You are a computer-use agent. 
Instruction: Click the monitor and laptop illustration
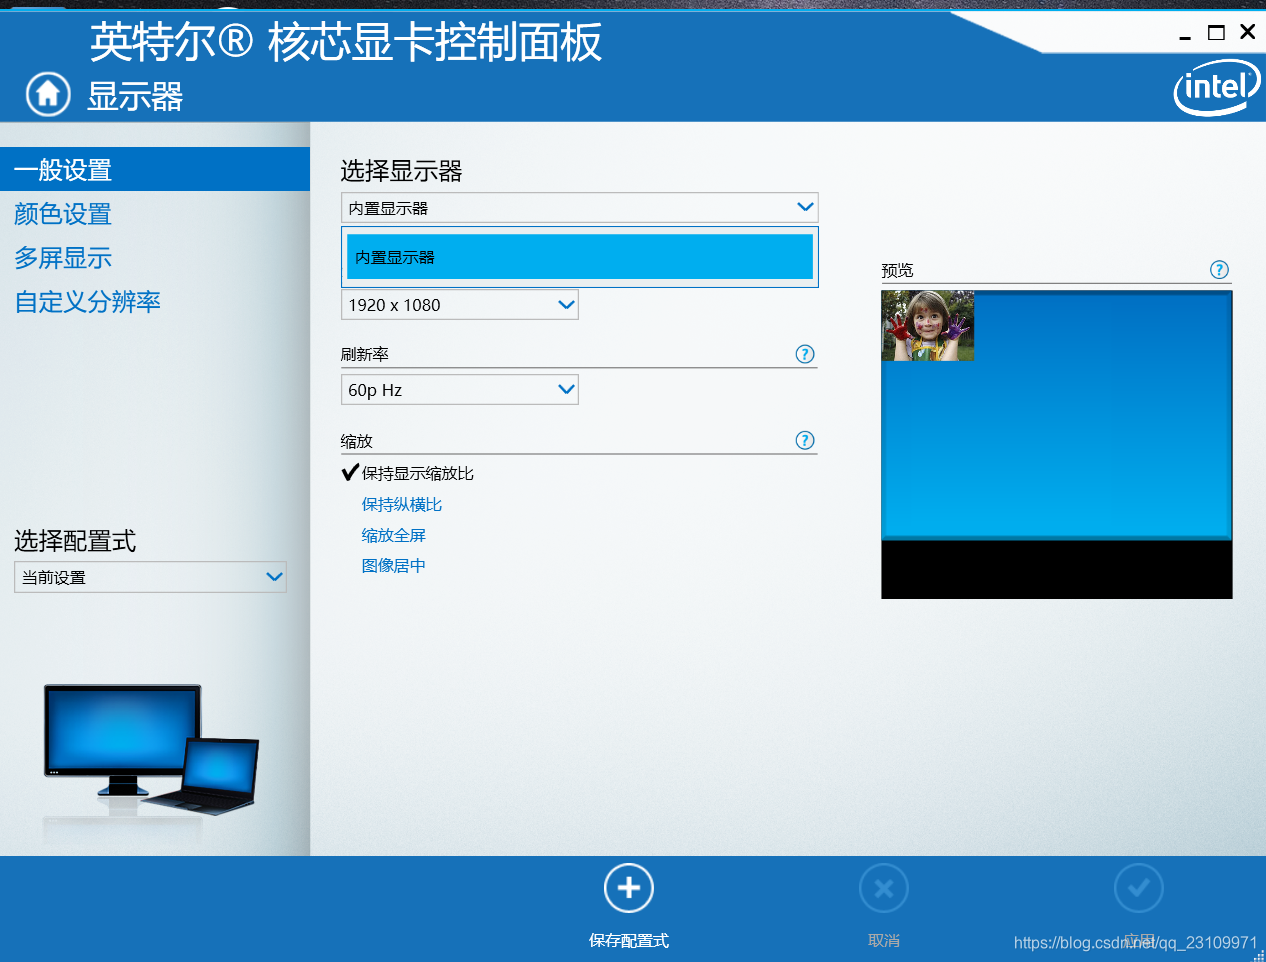pos(151,750)
